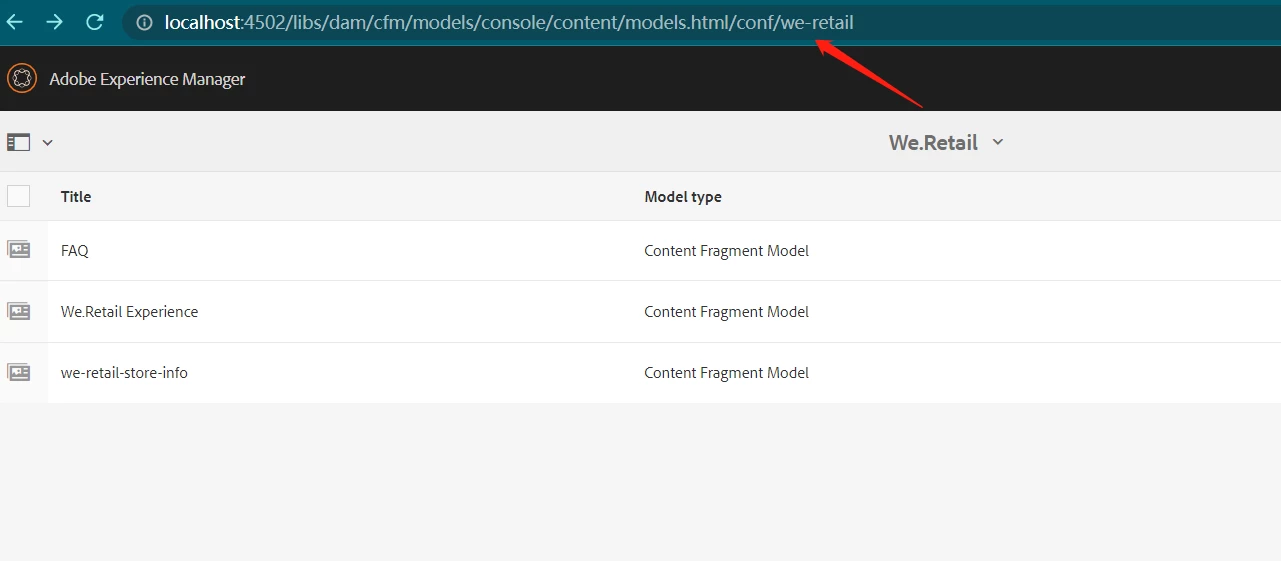Expand the rail view dropdown chevron
The width and height of the screenshot is (1281, 561).
(47, 142)
